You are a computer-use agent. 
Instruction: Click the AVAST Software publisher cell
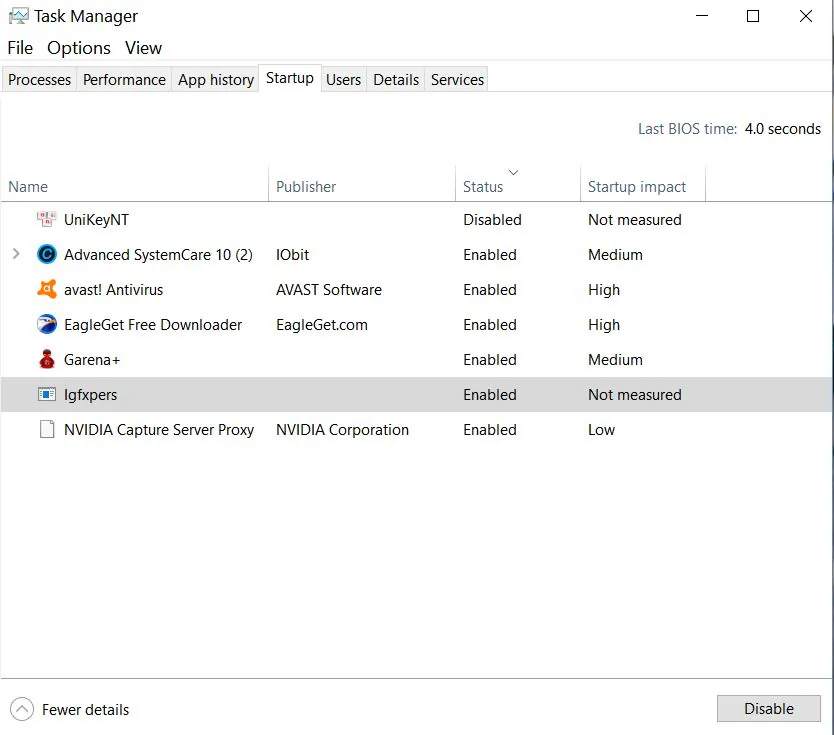329,290
